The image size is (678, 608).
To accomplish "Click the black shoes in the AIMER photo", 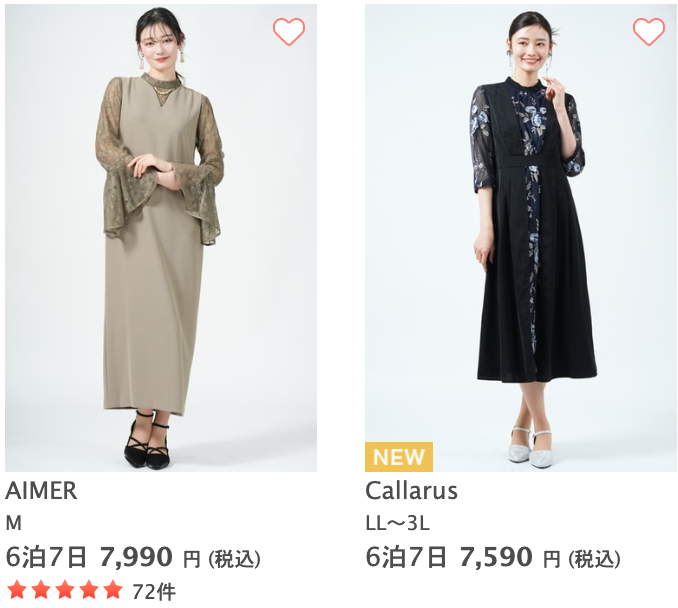I will [x=147, y=441].
